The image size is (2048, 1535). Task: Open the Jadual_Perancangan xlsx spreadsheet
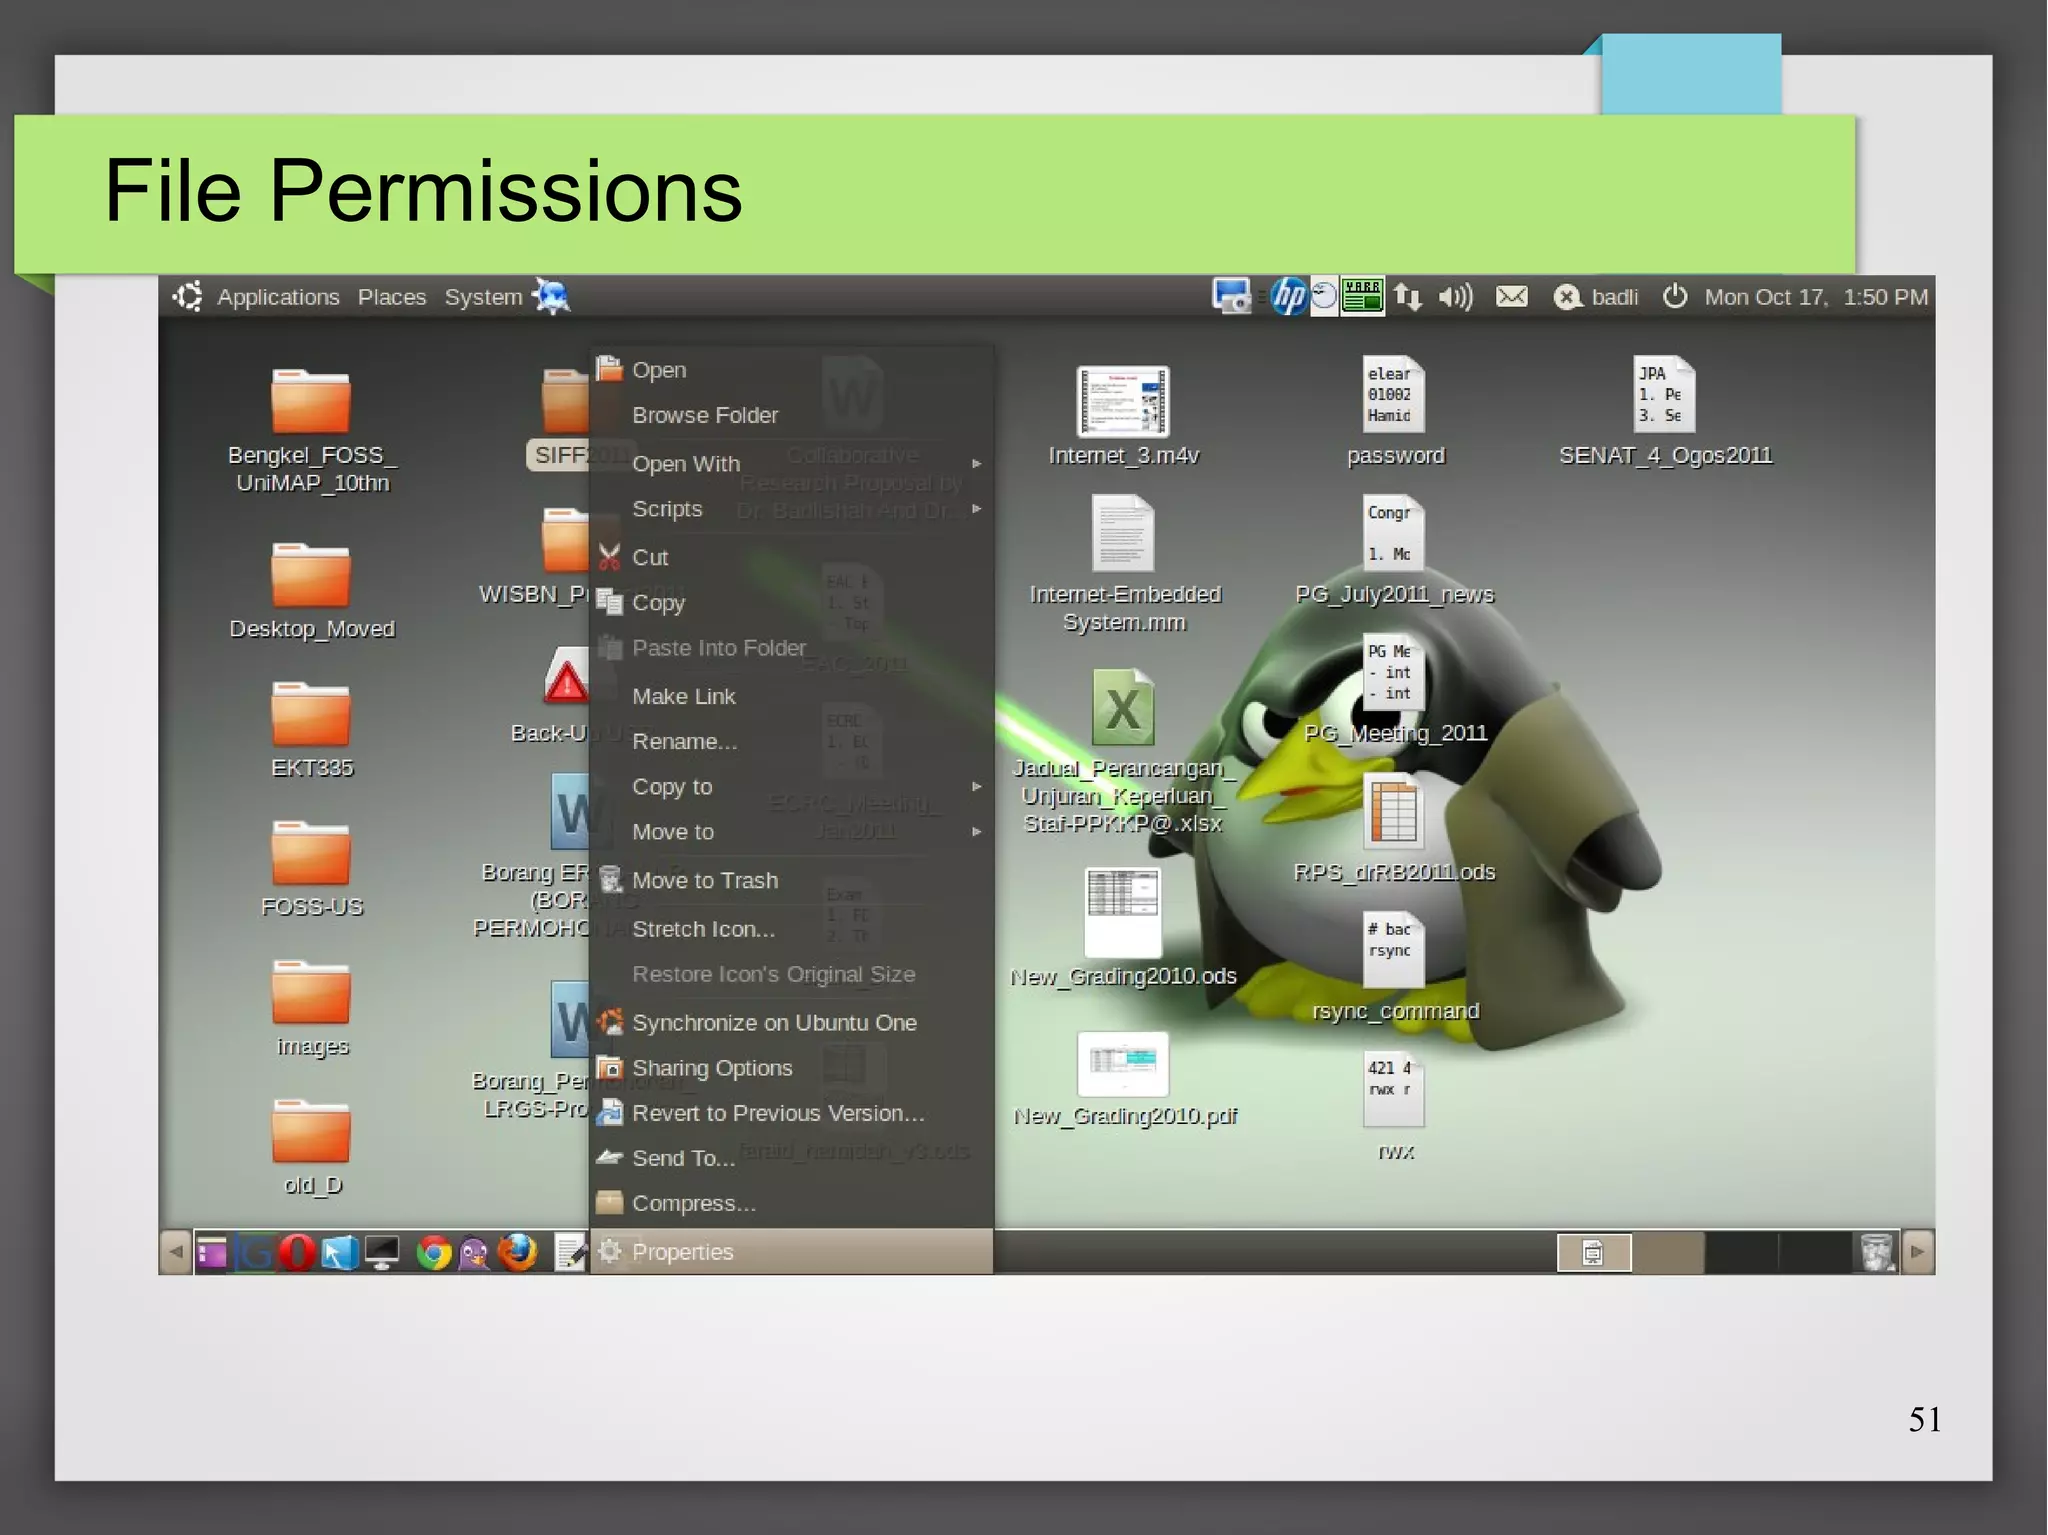click(1123, 707)
